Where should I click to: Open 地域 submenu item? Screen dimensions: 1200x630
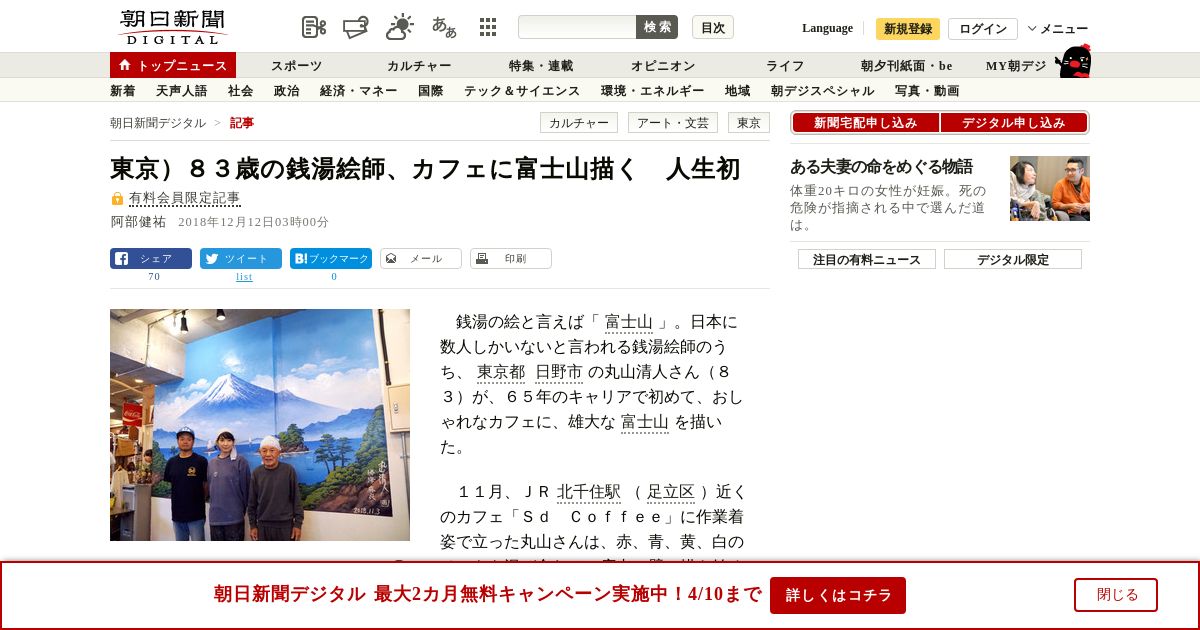pyautogui.click(x=738, y=91)
